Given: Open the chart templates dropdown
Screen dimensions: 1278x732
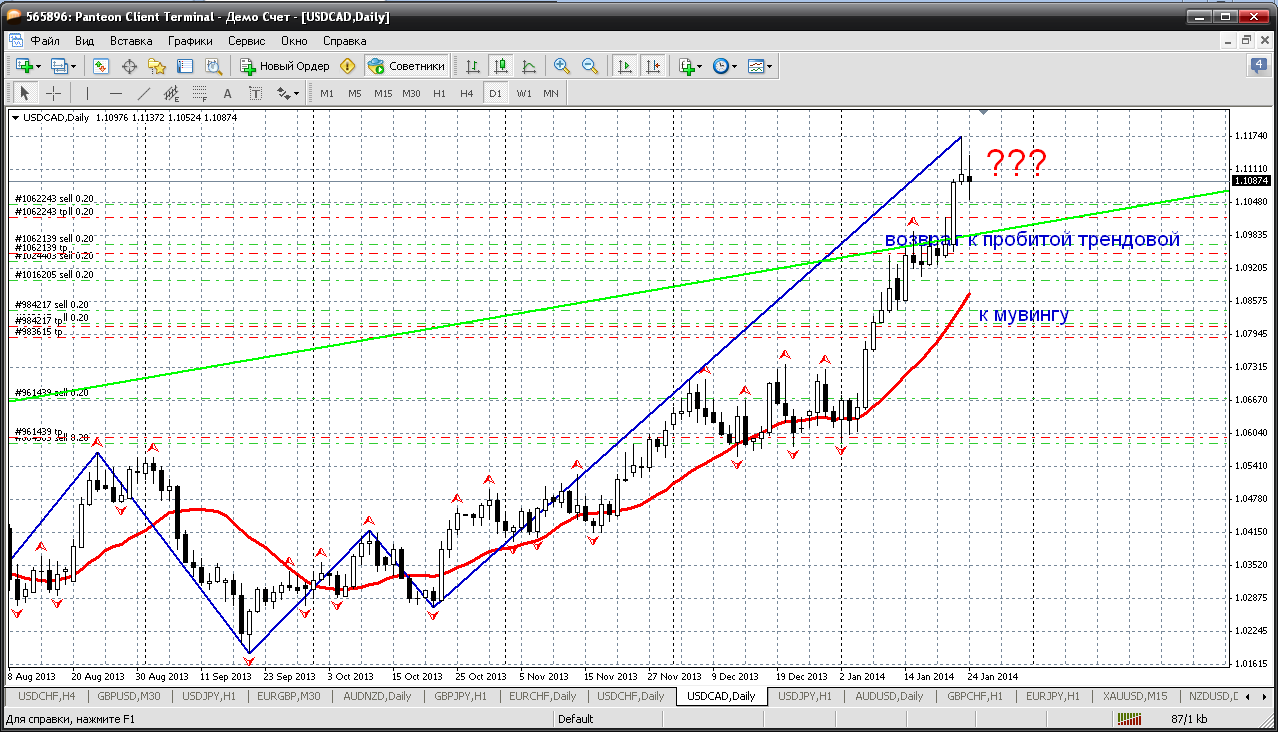Looking at the screenshot, I should 760,66.
